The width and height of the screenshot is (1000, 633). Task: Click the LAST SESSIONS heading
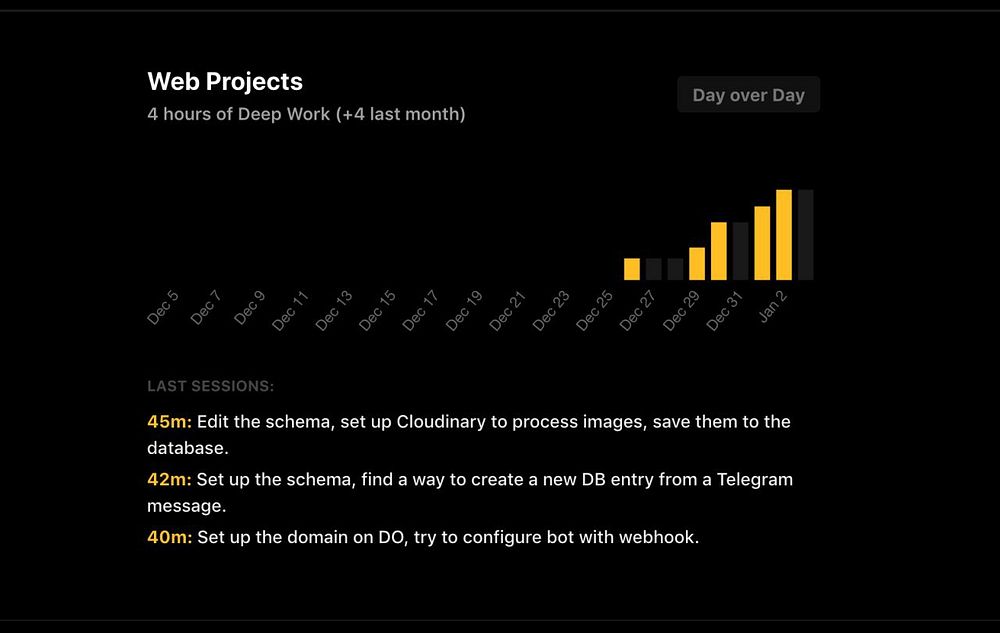(x=210, y=386)
